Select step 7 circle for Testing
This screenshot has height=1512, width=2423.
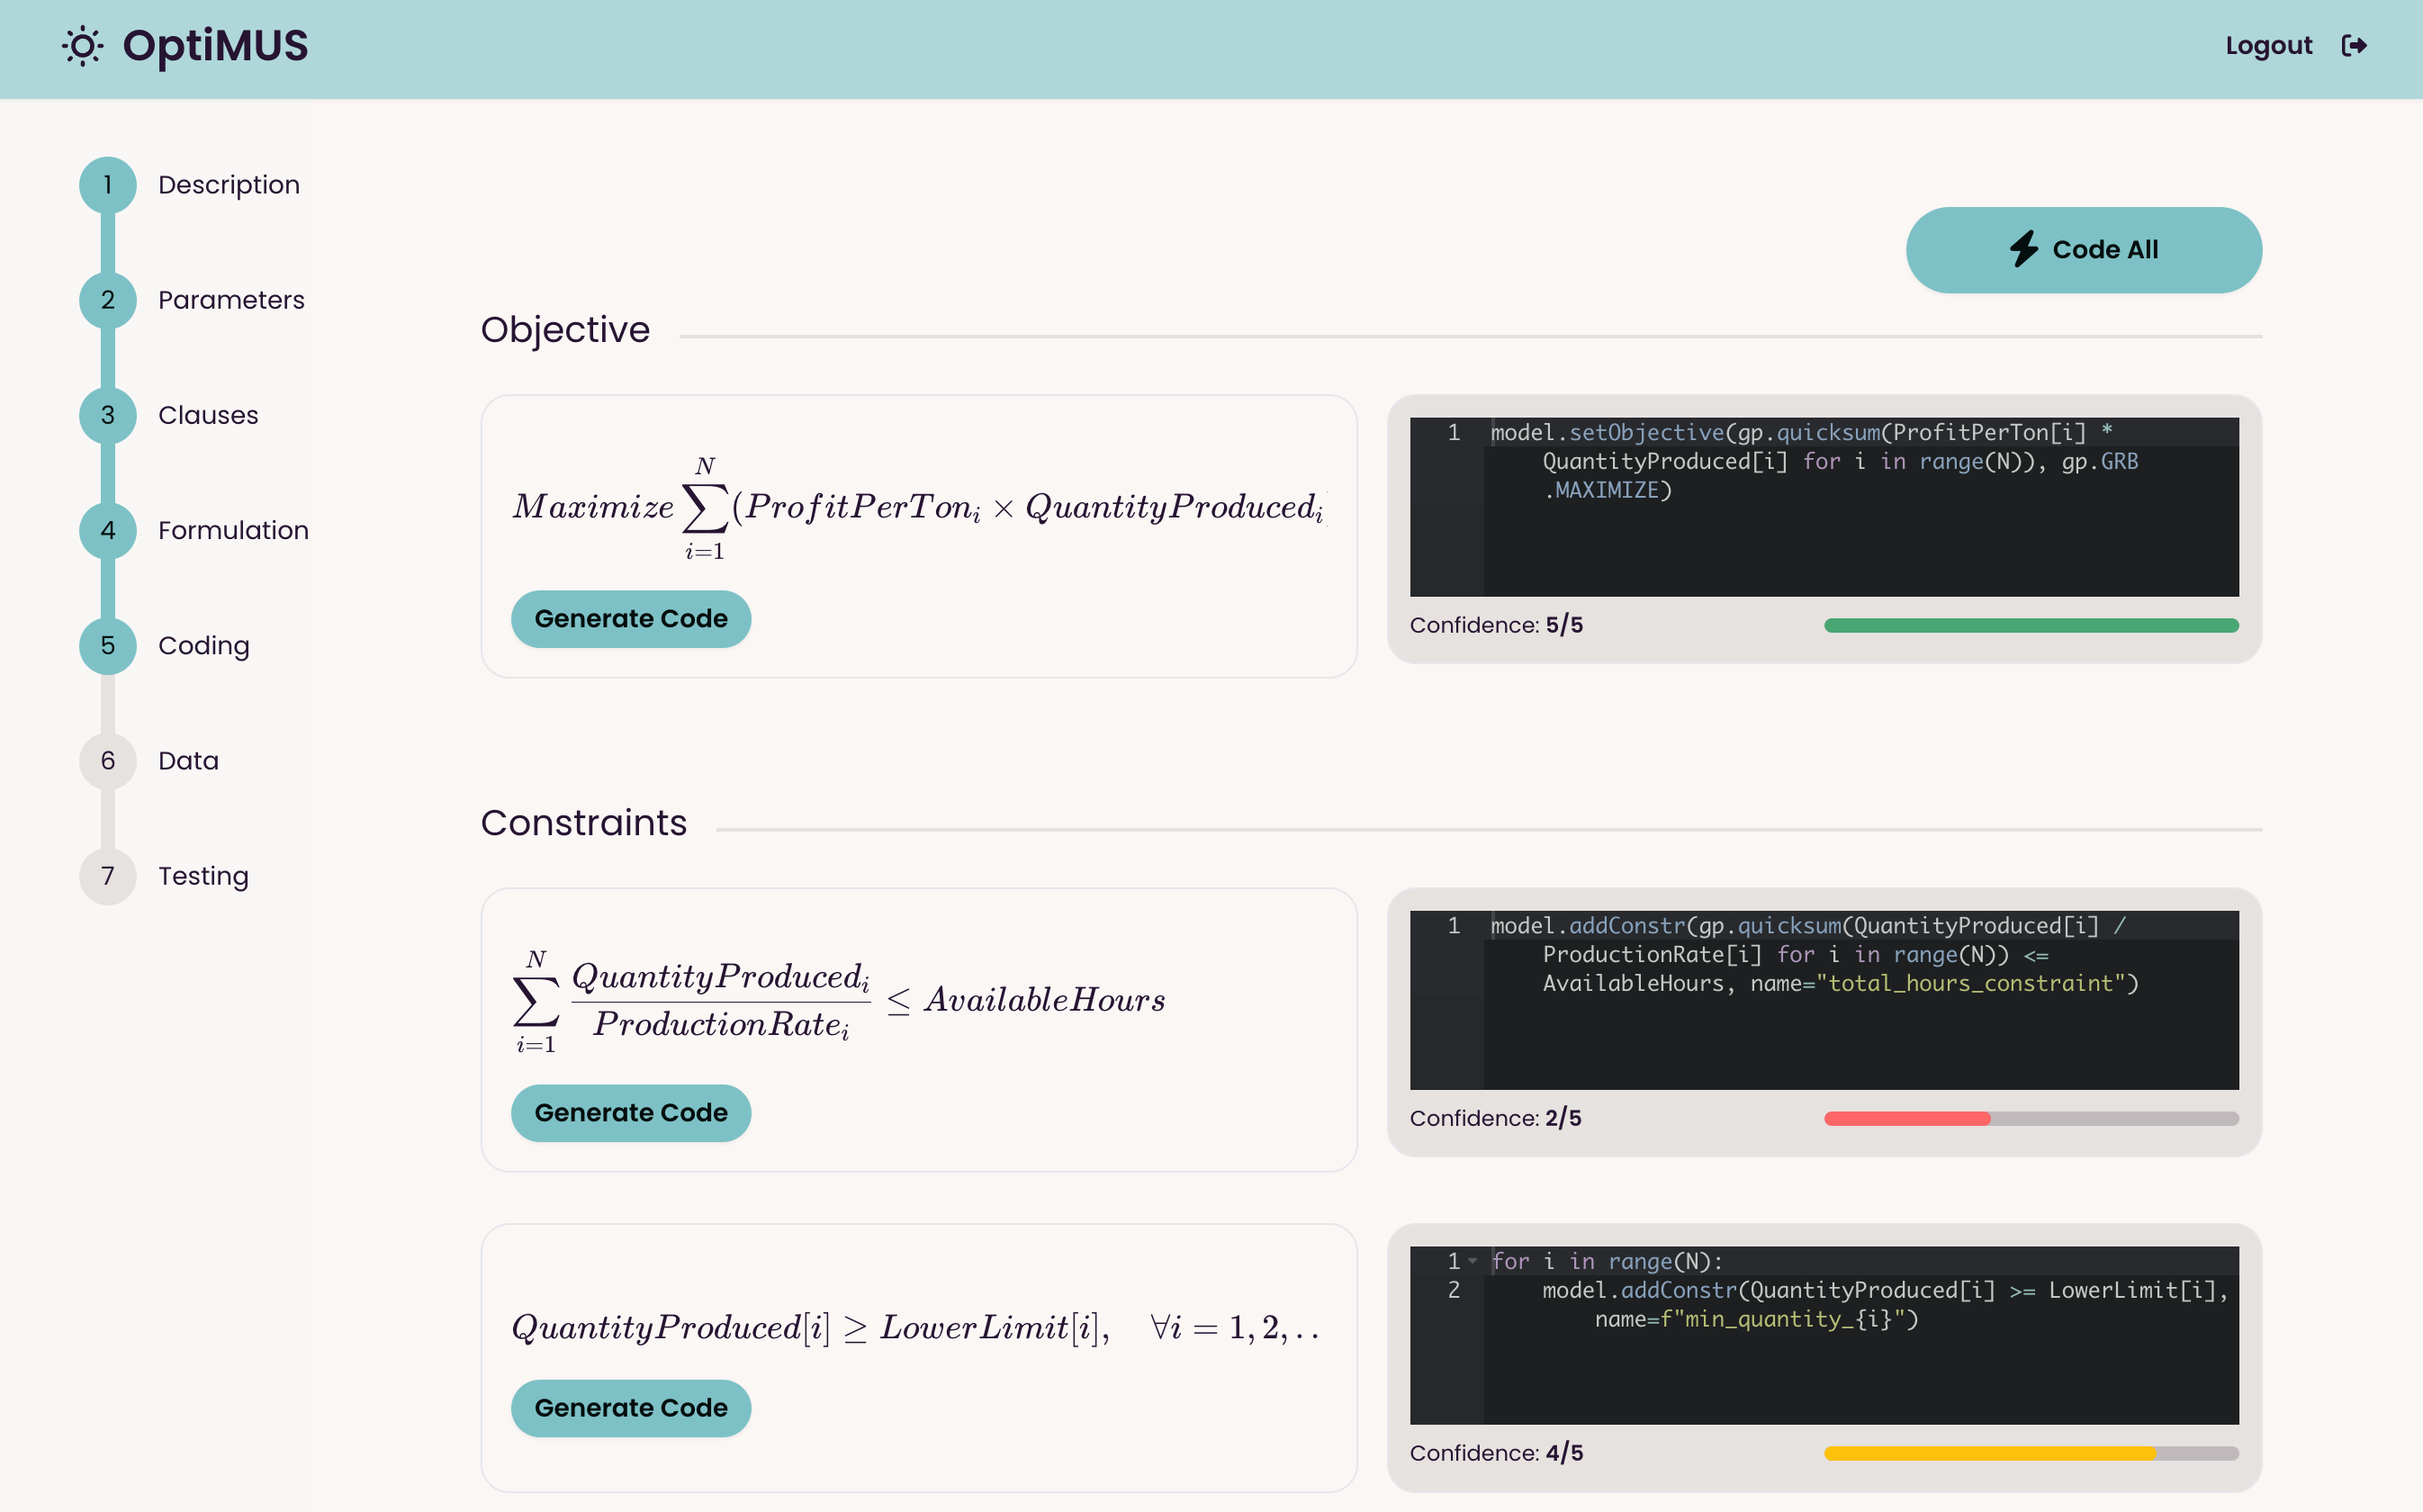[x=108, y=876]
